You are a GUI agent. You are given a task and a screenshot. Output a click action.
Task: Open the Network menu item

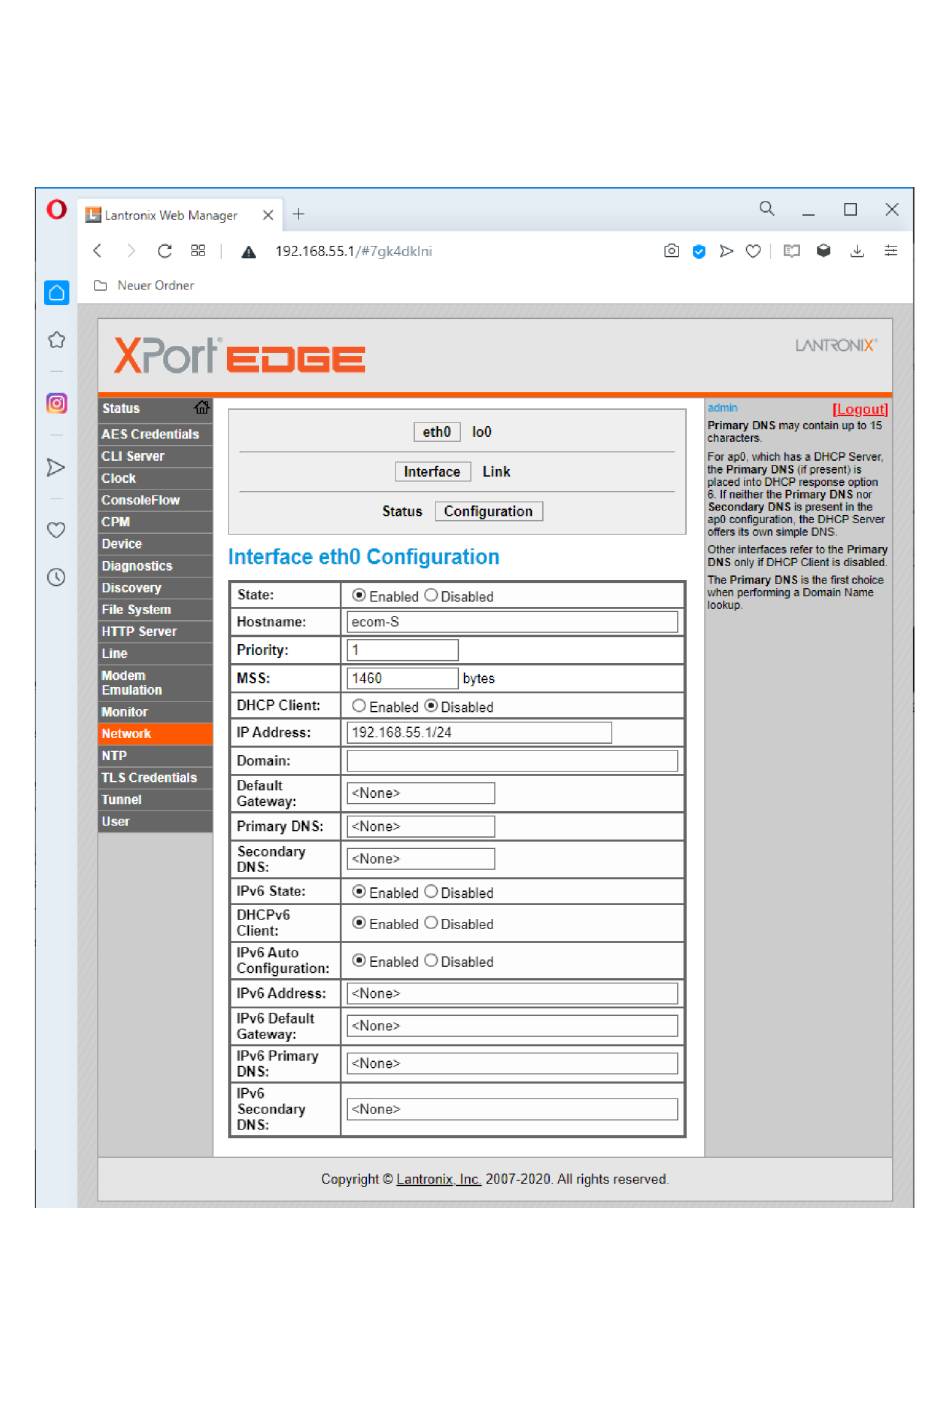[155, 734]
